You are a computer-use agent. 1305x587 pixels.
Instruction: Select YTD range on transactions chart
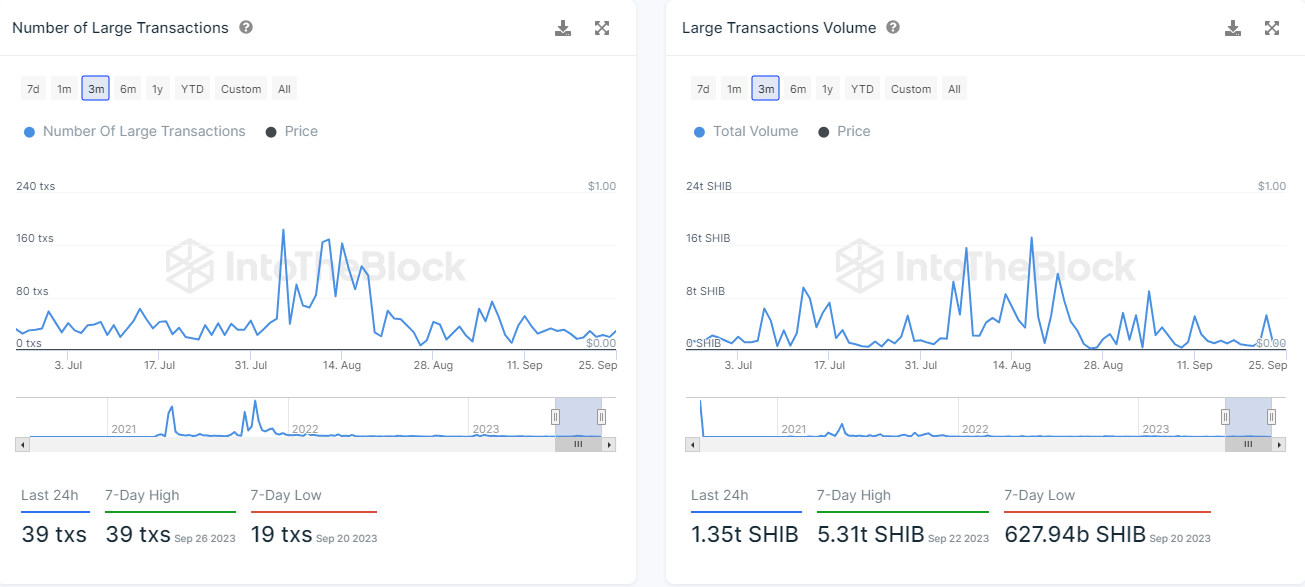192,89
